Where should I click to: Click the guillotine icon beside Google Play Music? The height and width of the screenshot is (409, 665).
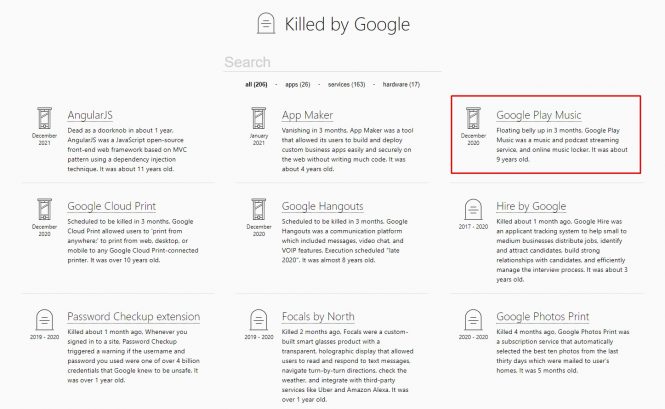click(473, 117)
